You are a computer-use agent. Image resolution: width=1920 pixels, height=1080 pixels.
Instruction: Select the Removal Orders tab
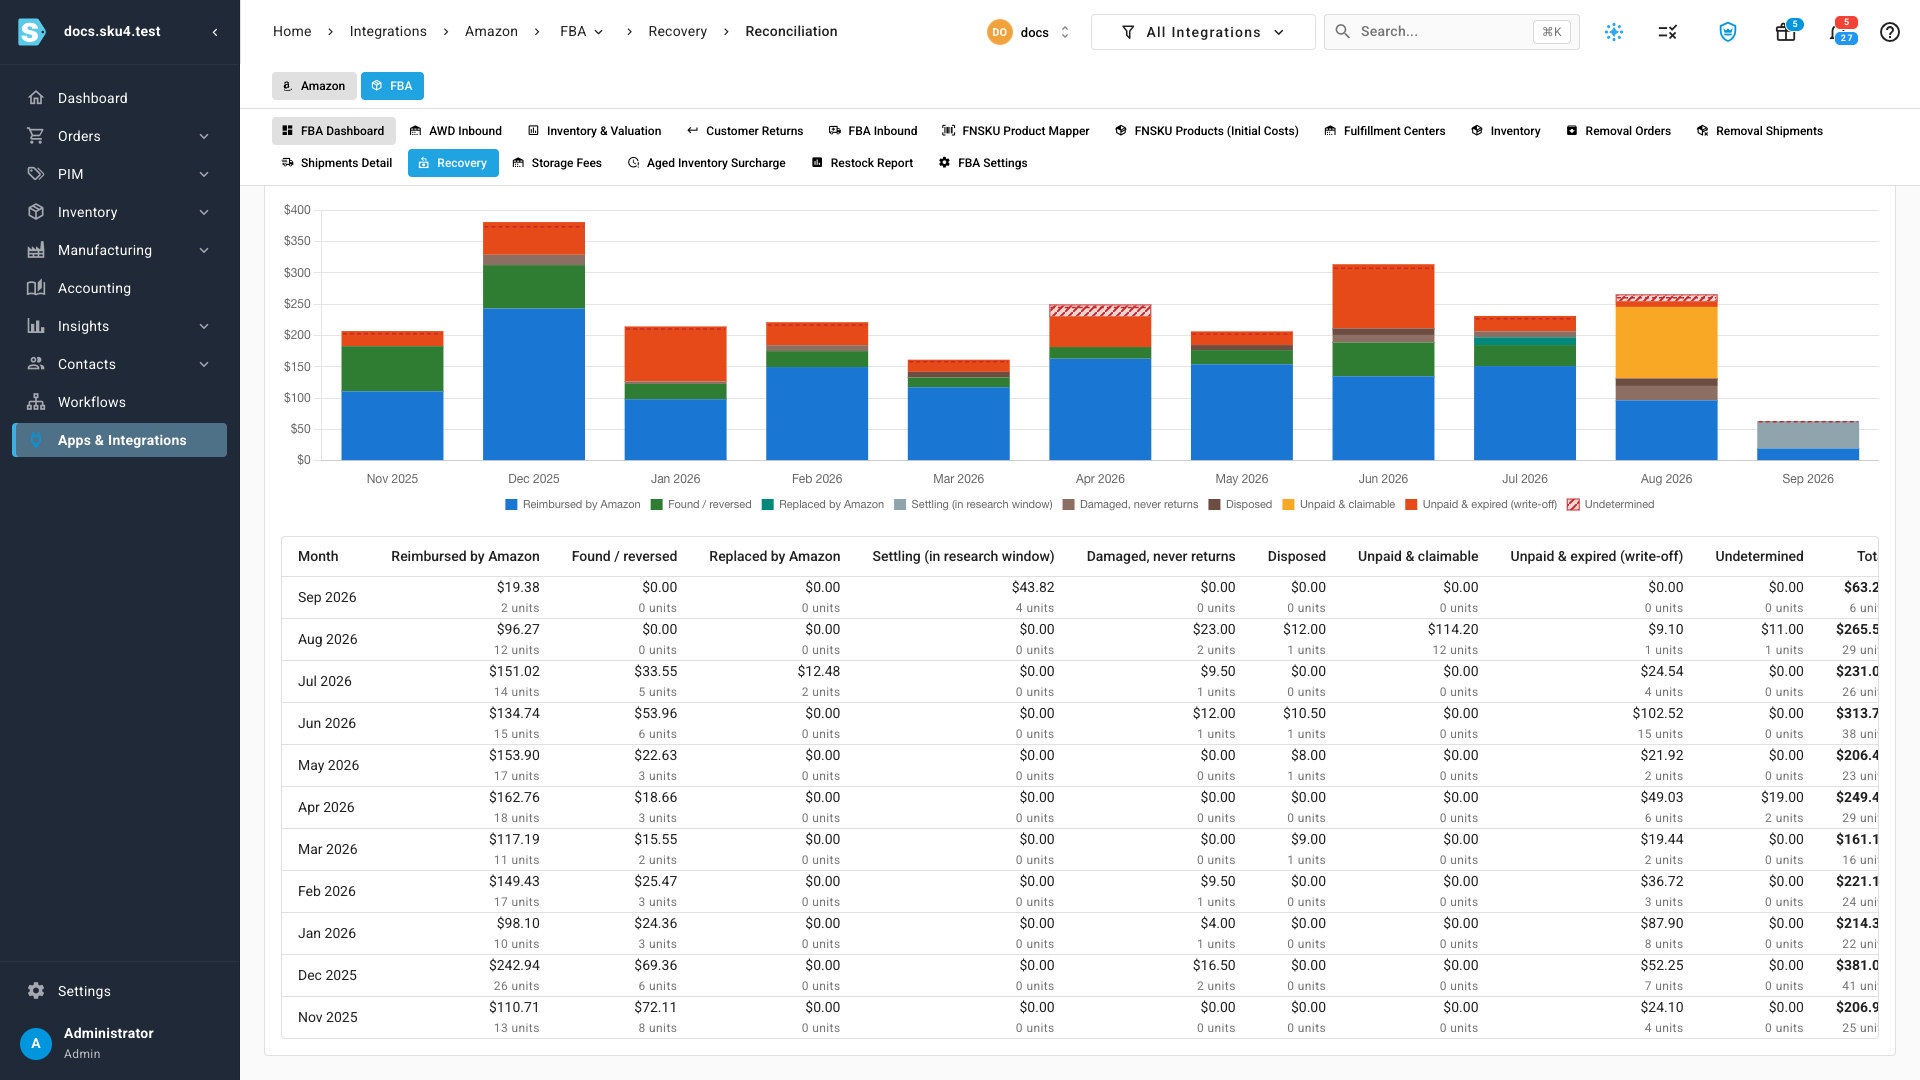point(1618,131)
